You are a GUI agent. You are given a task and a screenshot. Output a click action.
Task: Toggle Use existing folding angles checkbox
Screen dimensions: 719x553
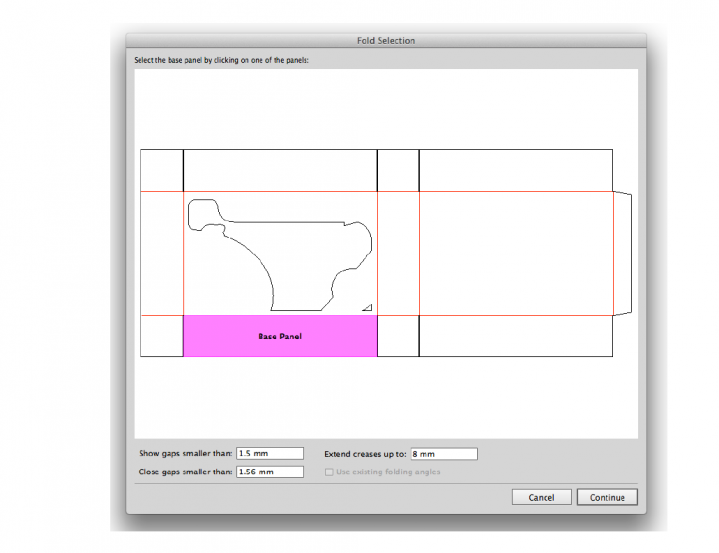[x=329, y=472]
